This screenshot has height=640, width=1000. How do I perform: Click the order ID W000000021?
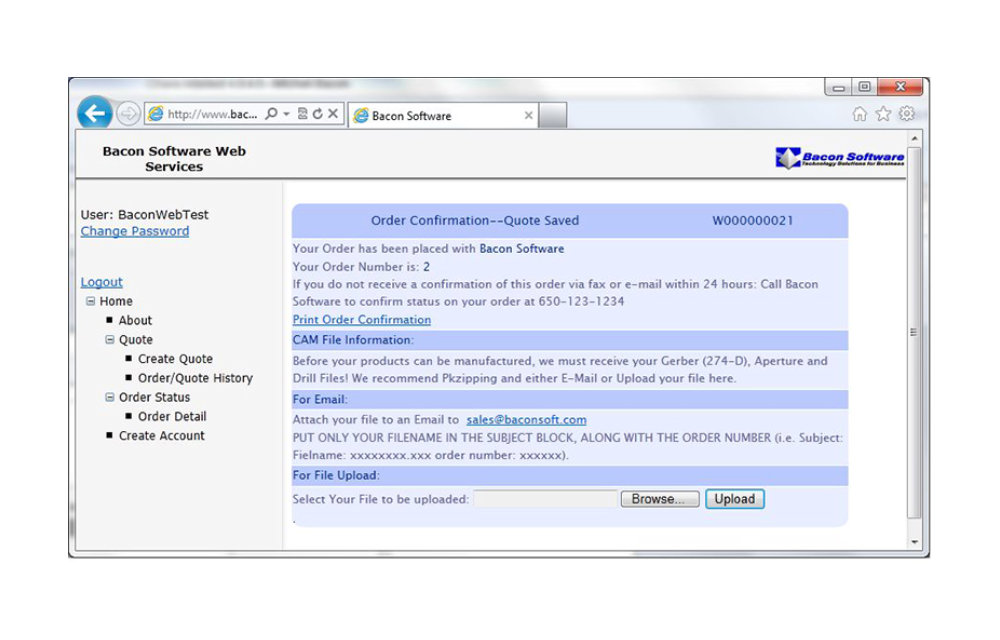(753, 221)
